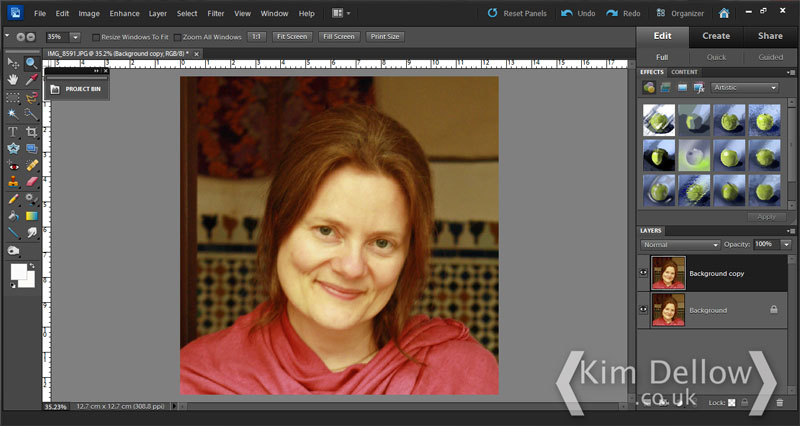Screen dimensions: 800x426
Task: Select the Magic Wand tool
Action: pos(13,114)
